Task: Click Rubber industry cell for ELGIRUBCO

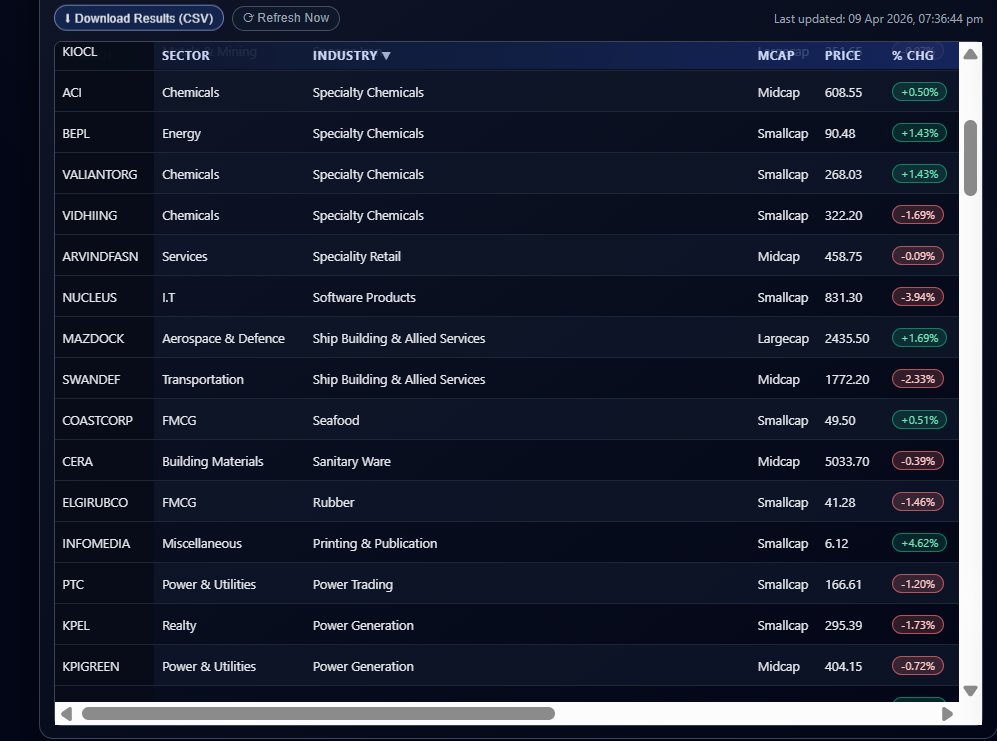Action: 333,502
